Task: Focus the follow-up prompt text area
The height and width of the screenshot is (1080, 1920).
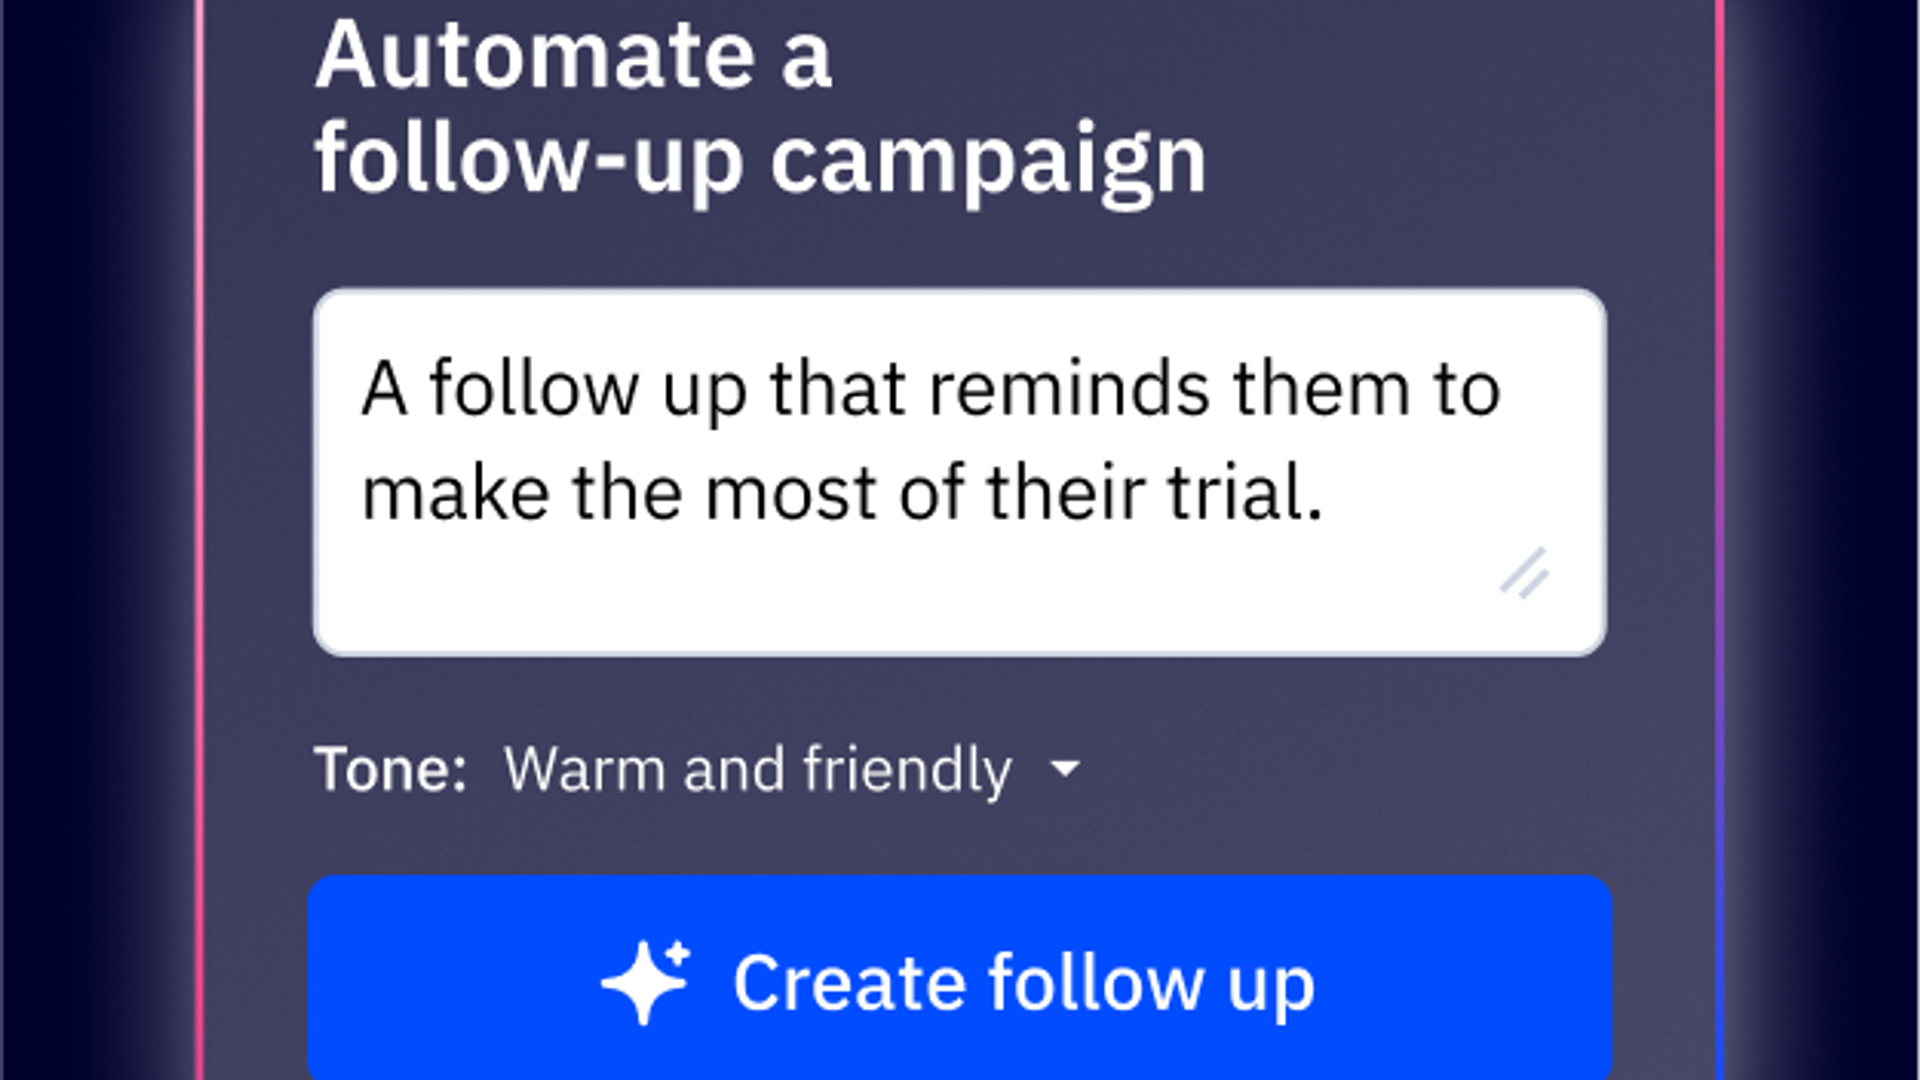Action: point(958,470)
